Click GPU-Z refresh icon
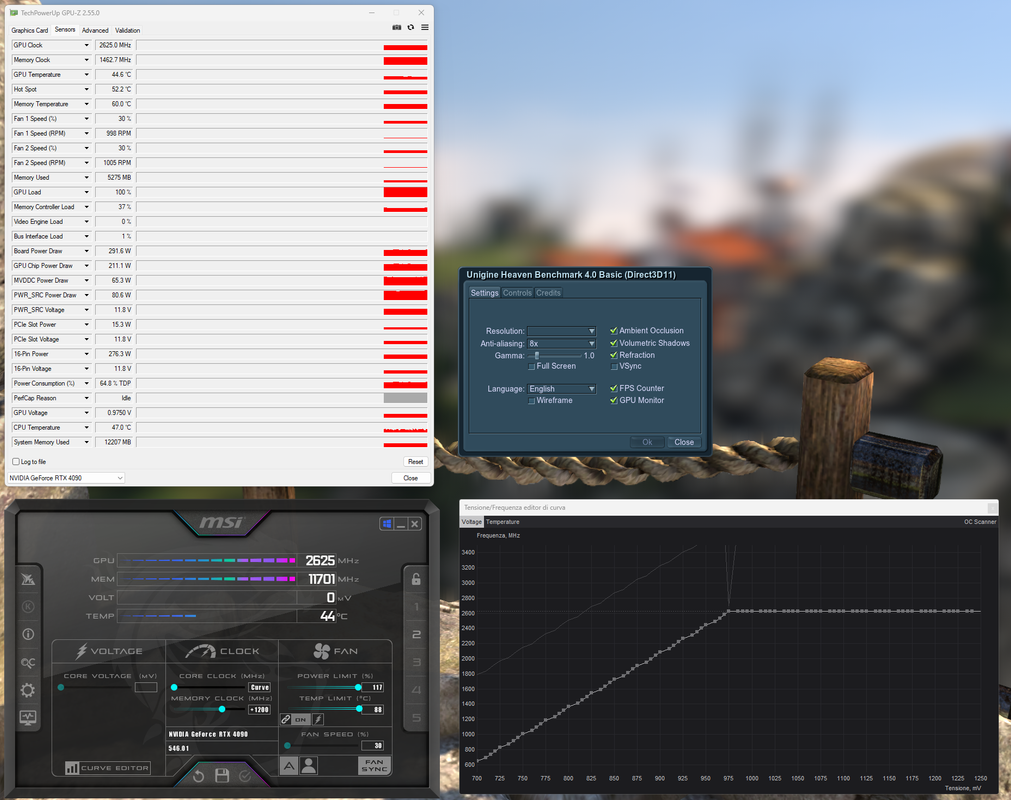Image resolution: width=1011 pixels, height=800 pixels. (x=411, y=27)
